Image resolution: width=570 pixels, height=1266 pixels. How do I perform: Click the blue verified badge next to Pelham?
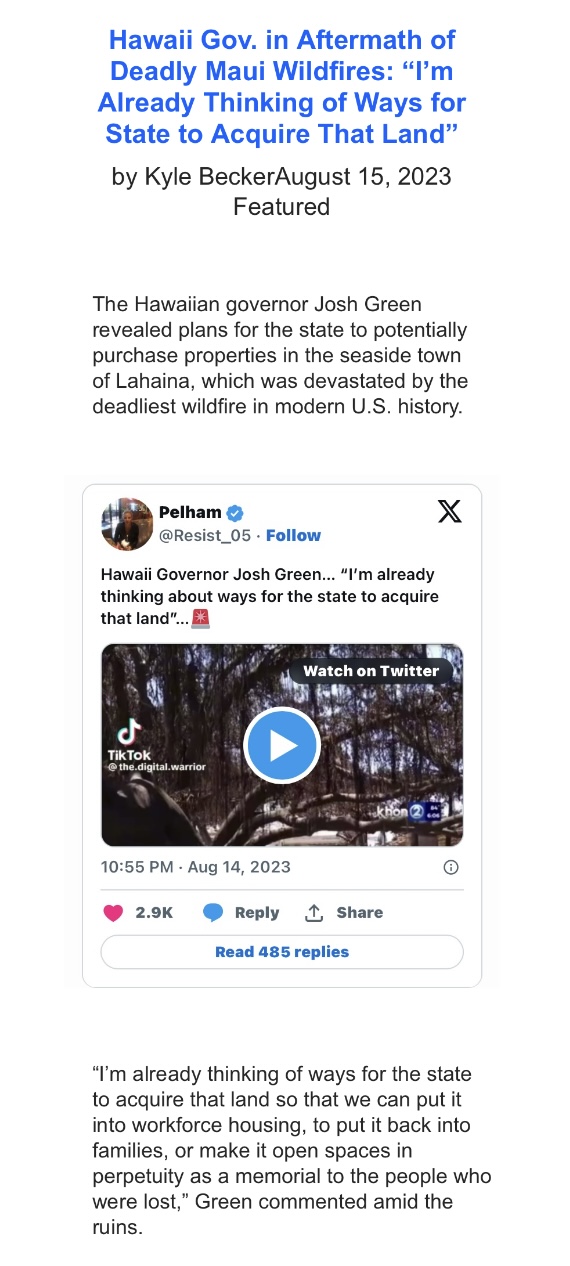235,513
